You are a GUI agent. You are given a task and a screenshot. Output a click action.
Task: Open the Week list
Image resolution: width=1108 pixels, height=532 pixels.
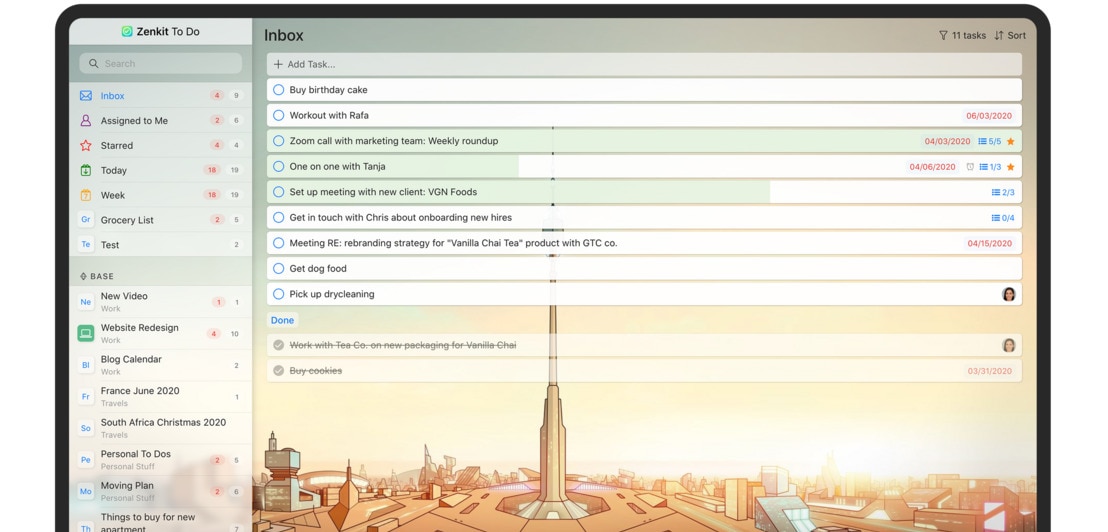[113, 196]
